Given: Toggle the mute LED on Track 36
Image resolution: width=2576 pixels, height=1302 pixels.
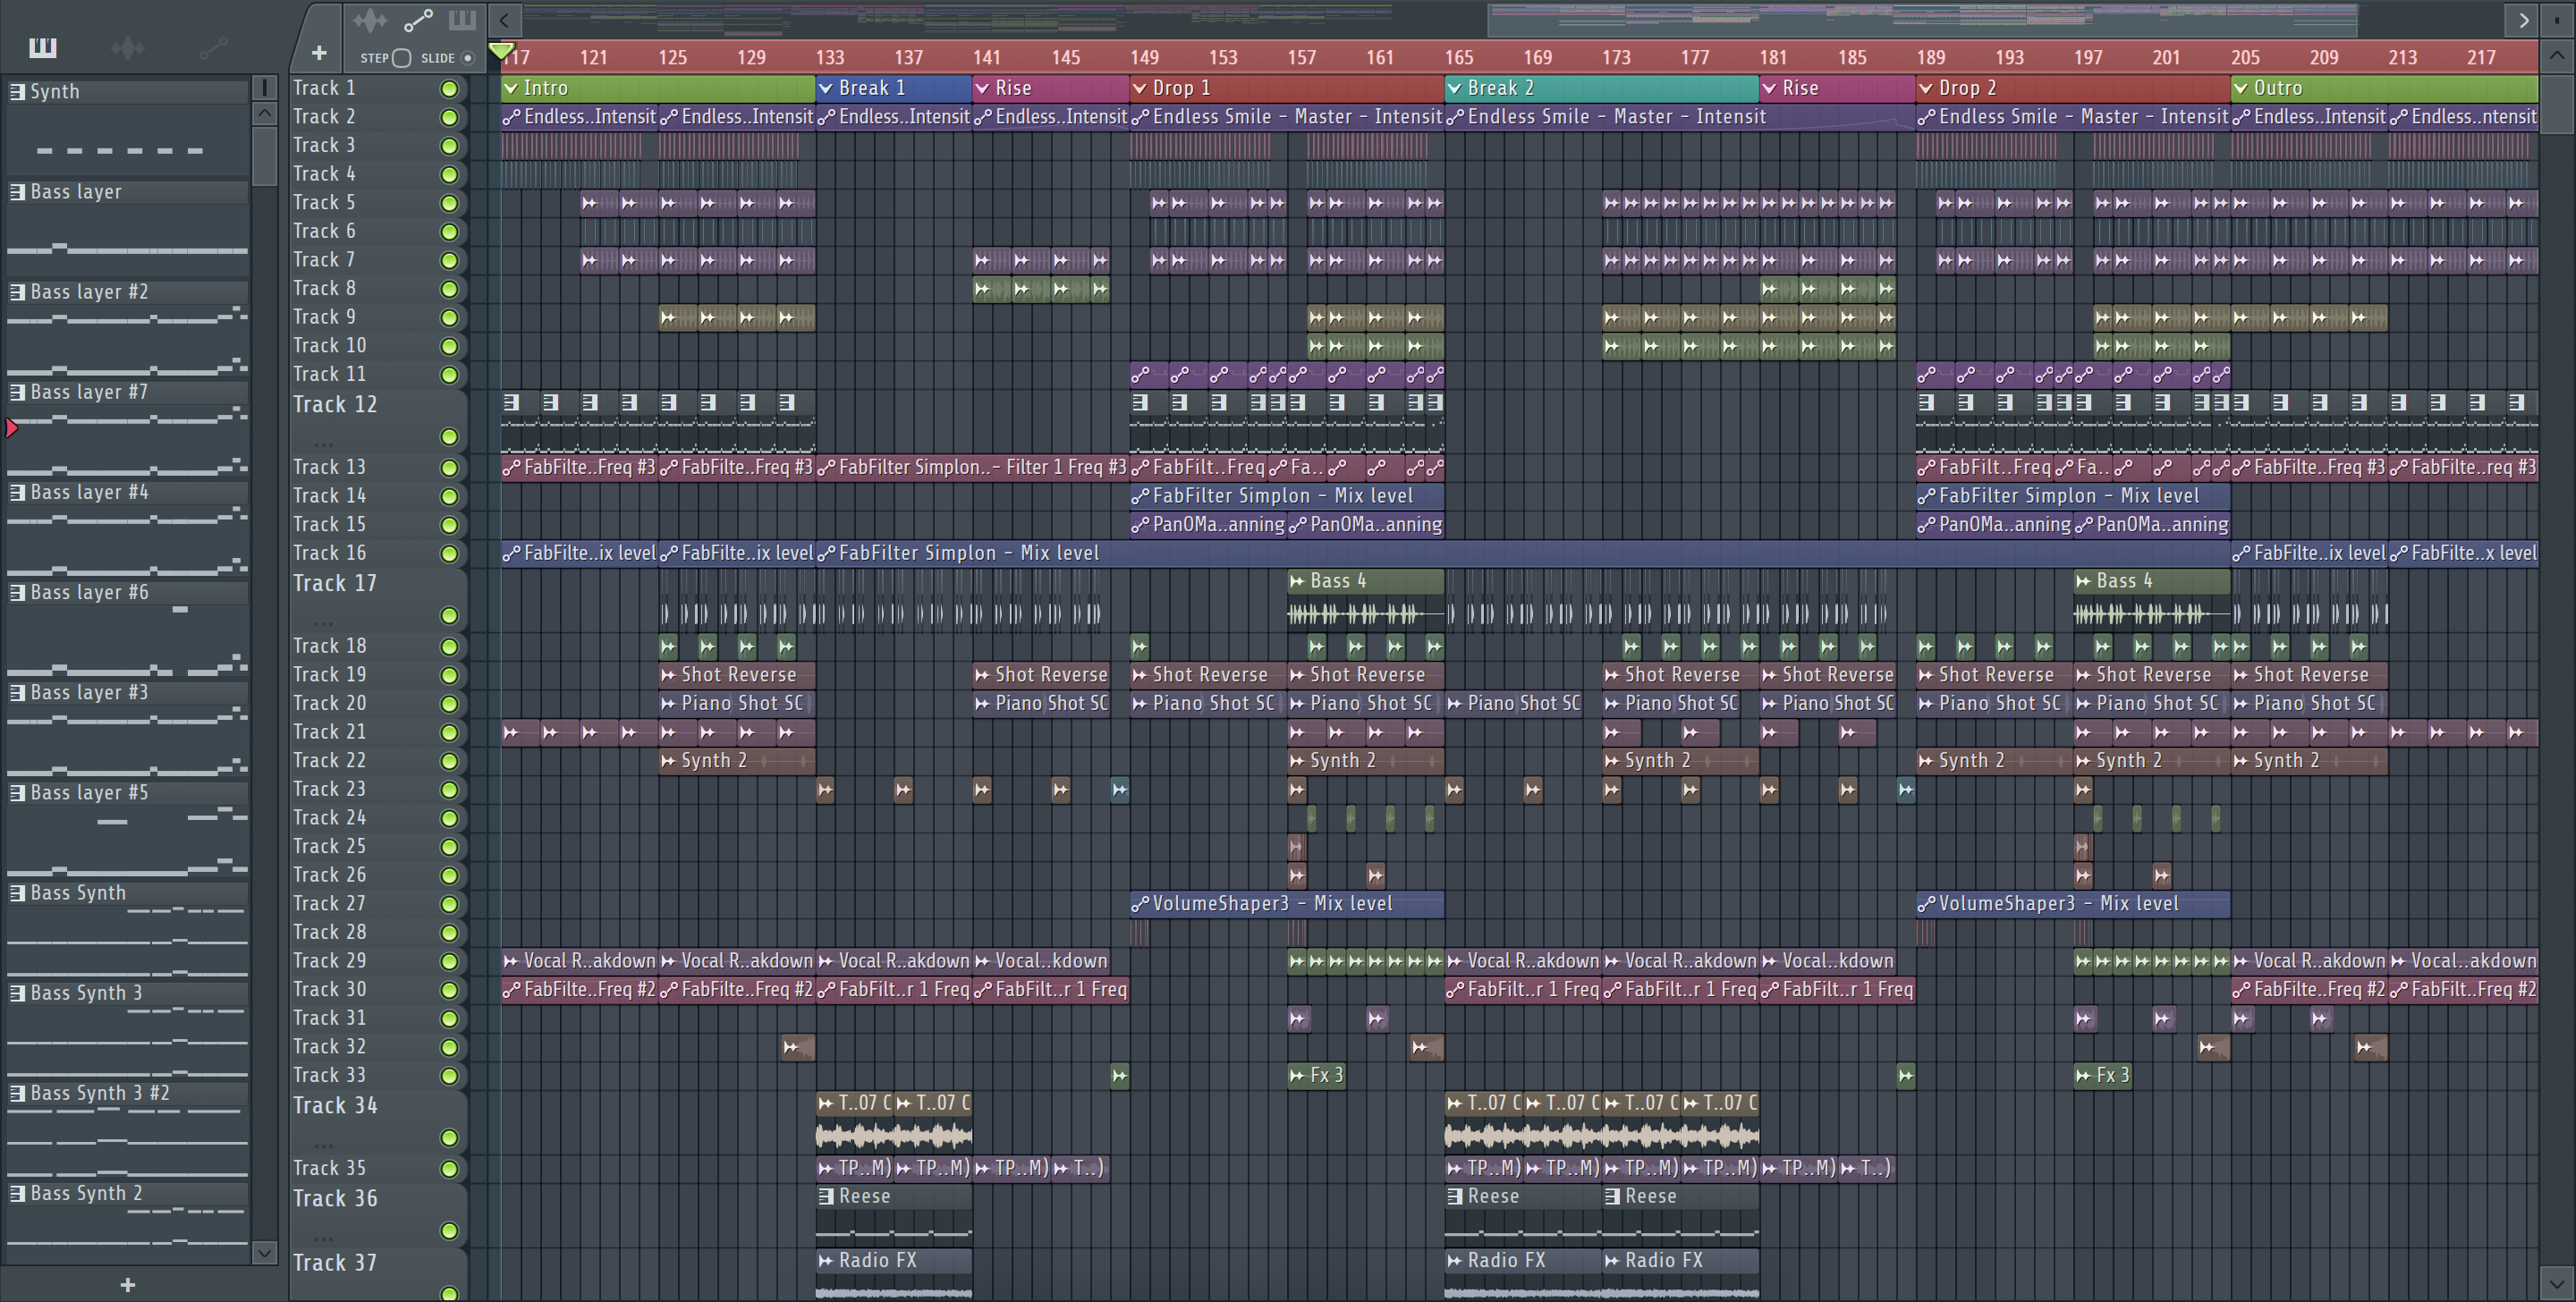Looking at the screenshot, I should tap(449, 1231).
